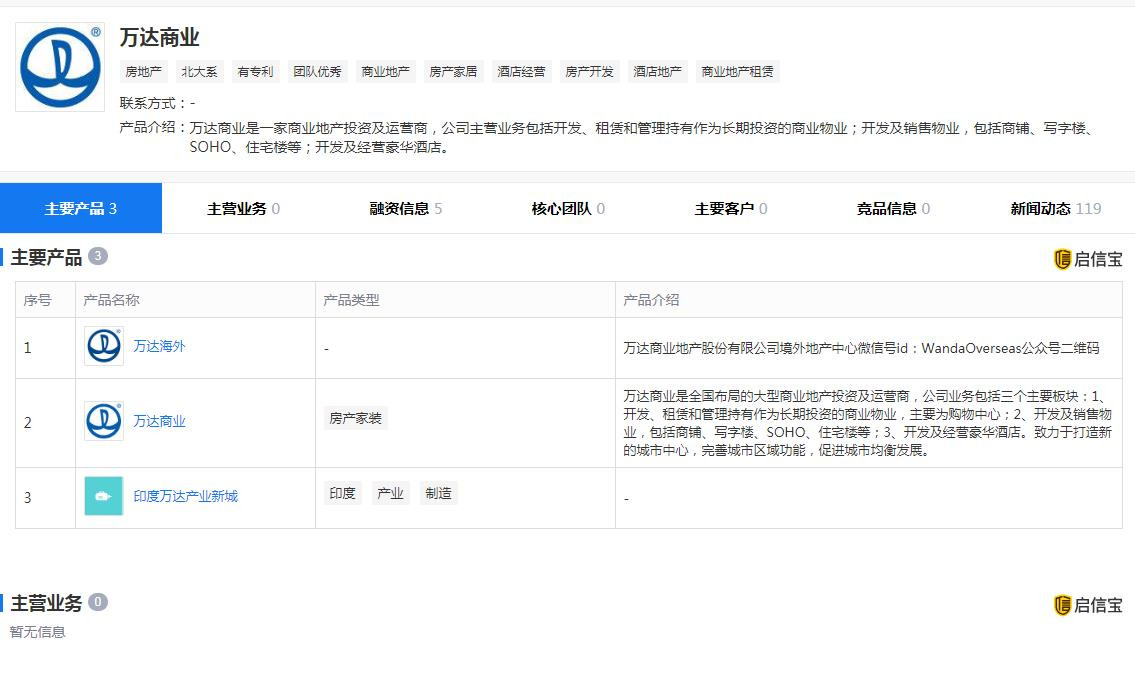Click the 酒店经营 tag
This screenshot has width=1135, height=687.
click(x=521, y=72)
